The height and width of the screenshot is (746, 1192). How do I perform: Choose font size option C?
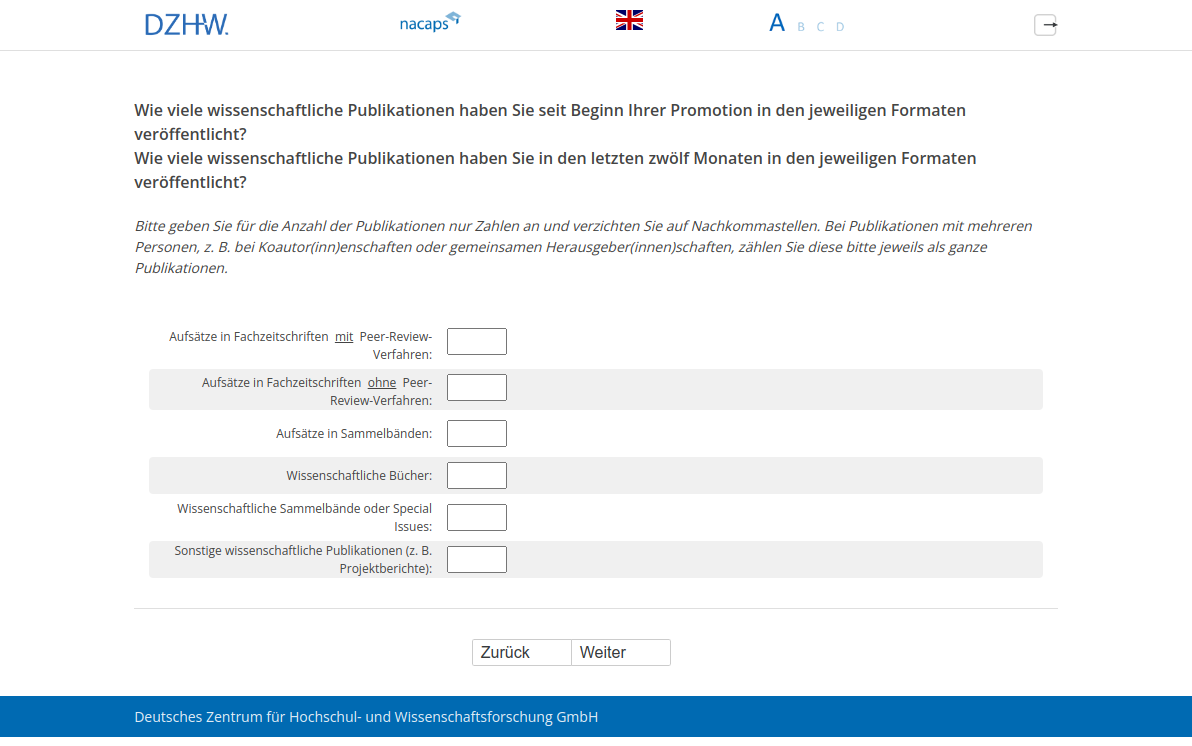(820, 27)
